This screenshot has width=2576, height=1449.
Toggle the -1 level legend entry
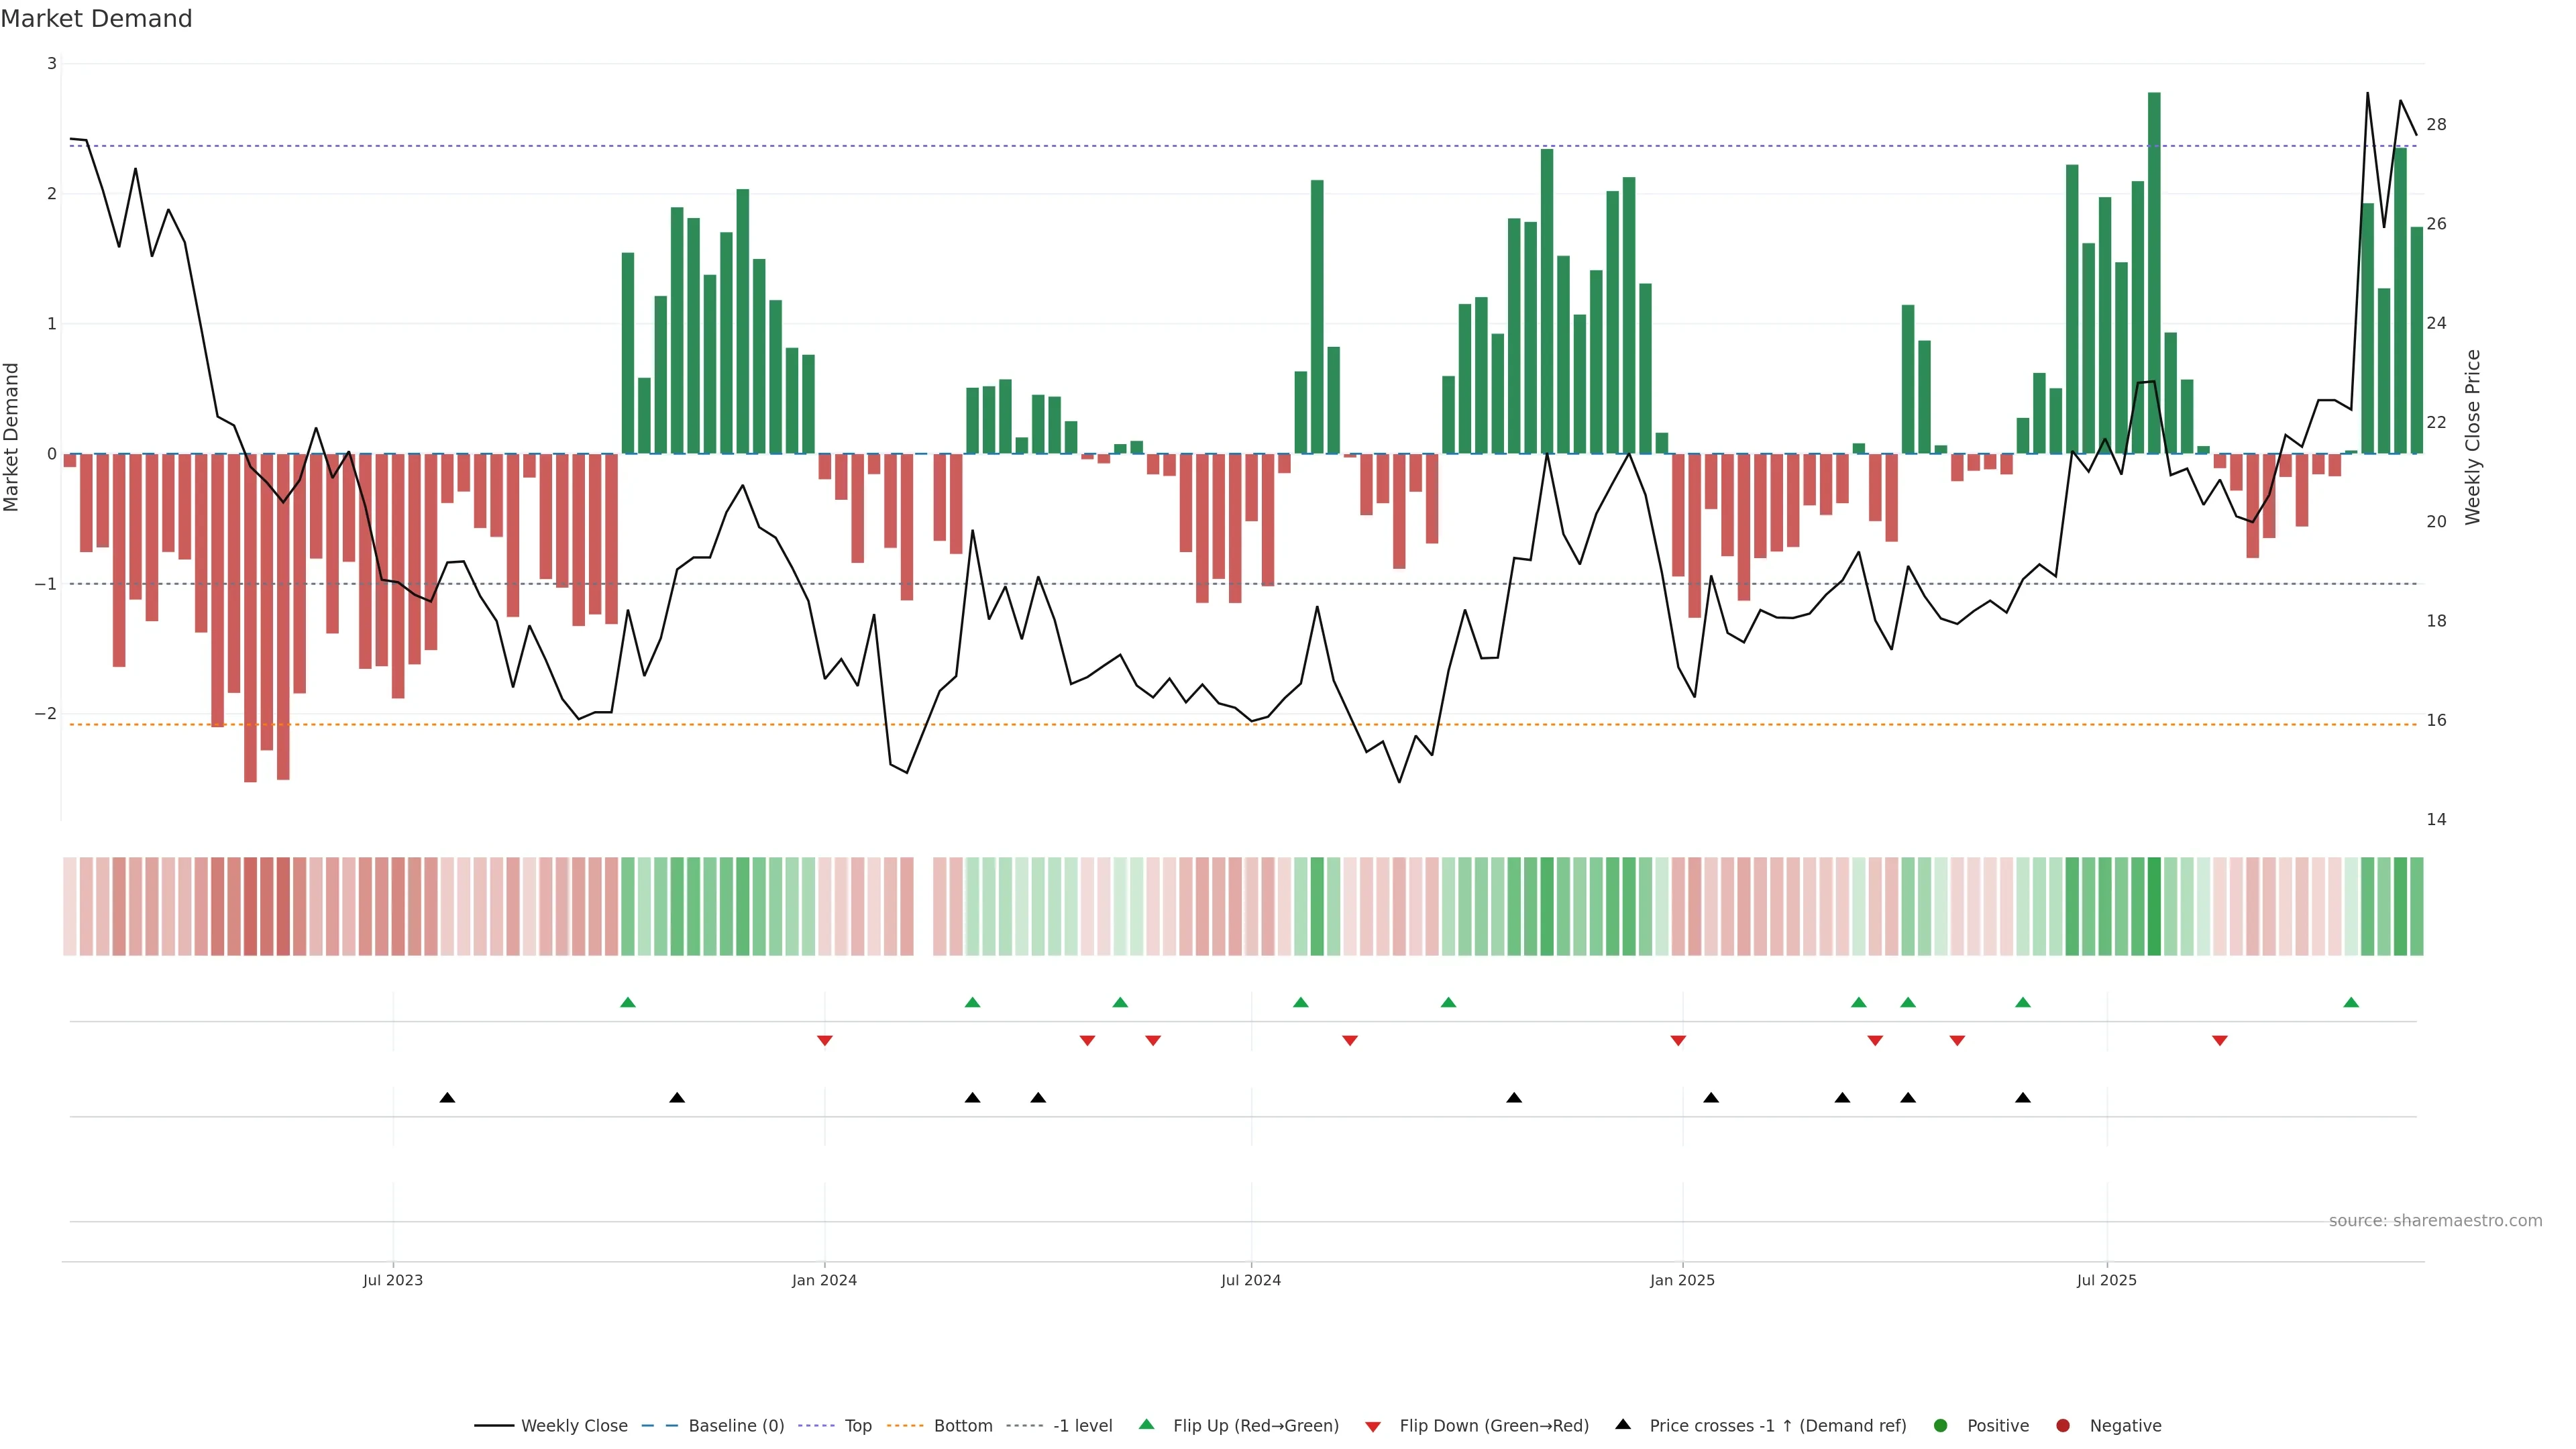1082,1425
